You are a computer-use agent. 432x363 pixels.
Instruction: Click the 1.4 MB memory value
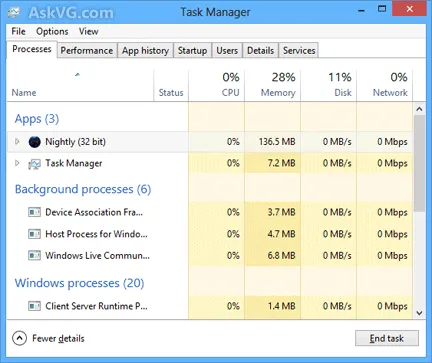tap(282, 306)
